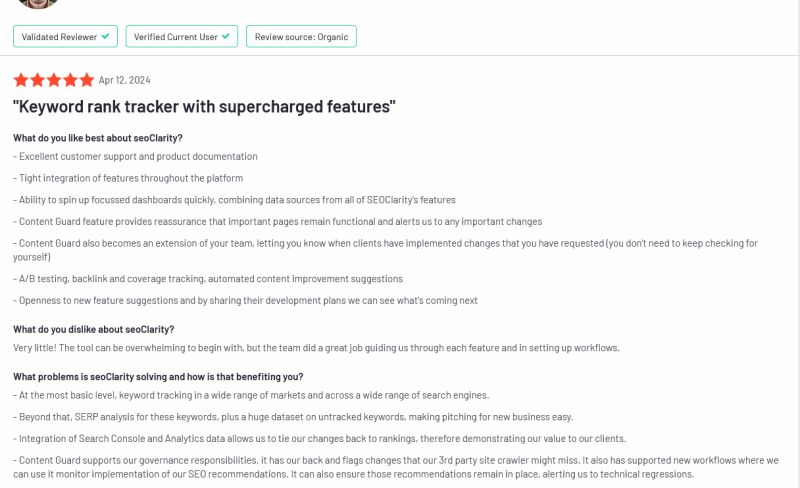Screen dimensions: 800x488
Task: Click the Verified Current User badge
Action: tap(182, 37)
